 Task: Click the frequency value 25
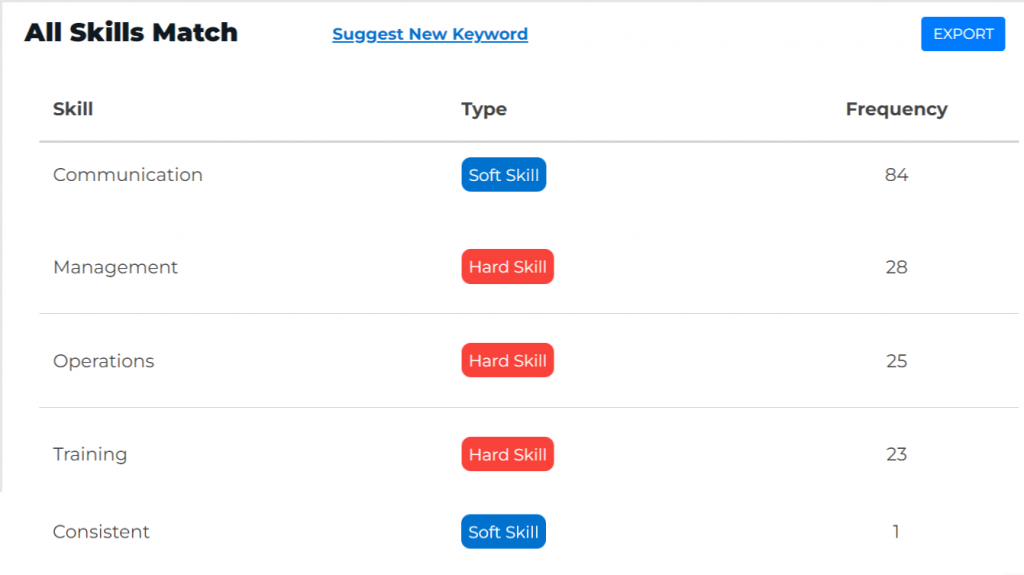(896, 361)
